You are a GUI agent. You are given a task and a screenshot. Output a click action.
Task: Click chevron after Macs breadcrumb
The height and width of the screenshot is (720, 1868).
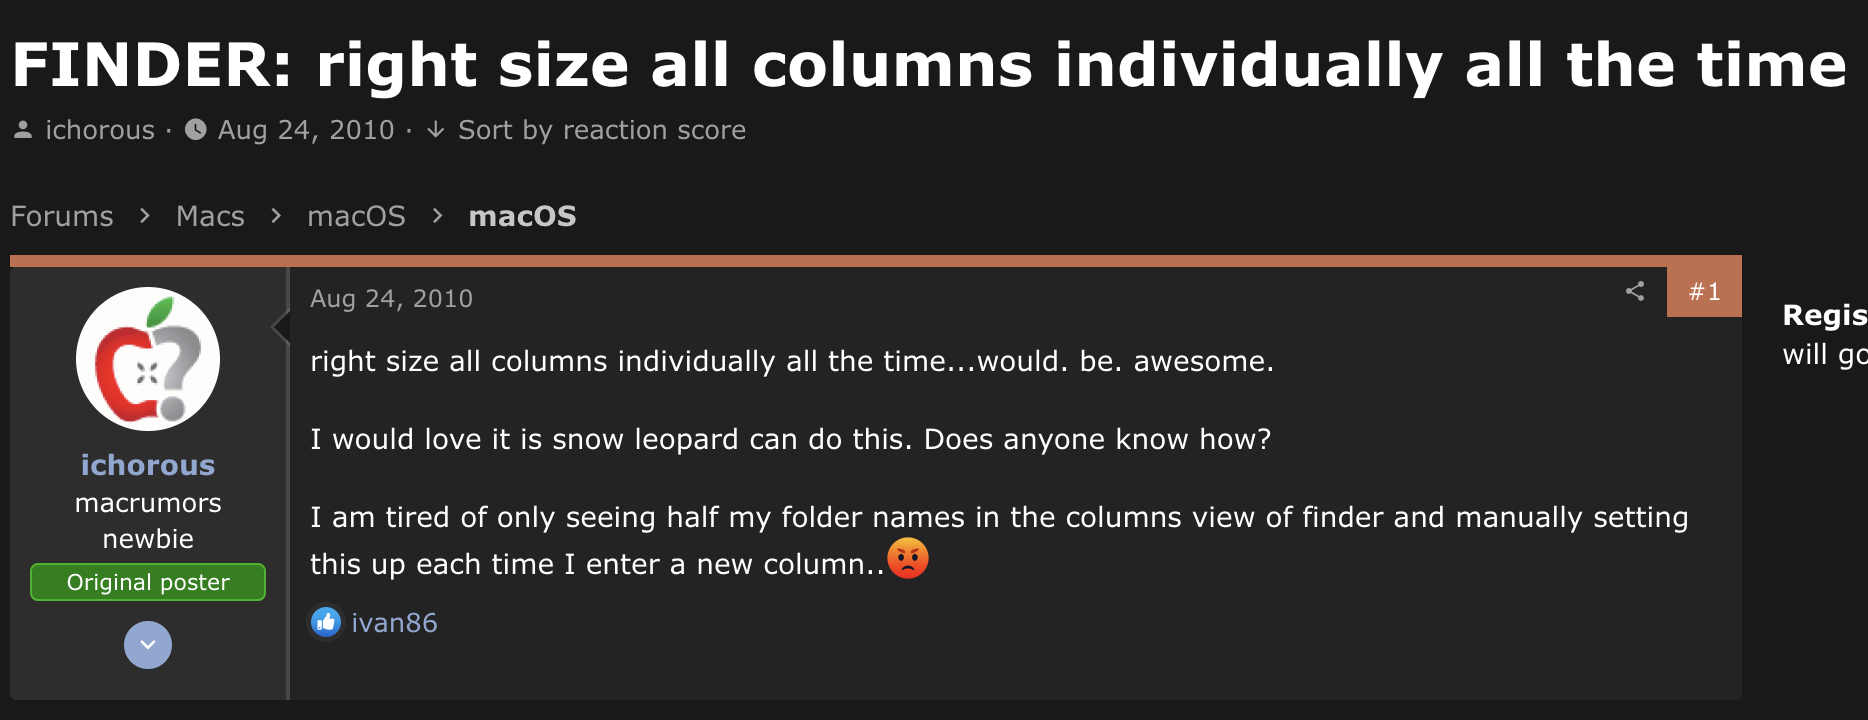coord(276,216)
